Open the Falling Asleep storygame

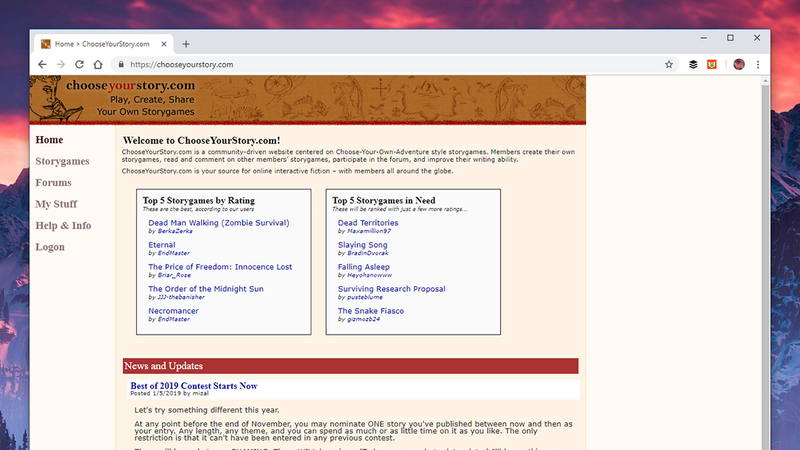(x=363, y=267)
